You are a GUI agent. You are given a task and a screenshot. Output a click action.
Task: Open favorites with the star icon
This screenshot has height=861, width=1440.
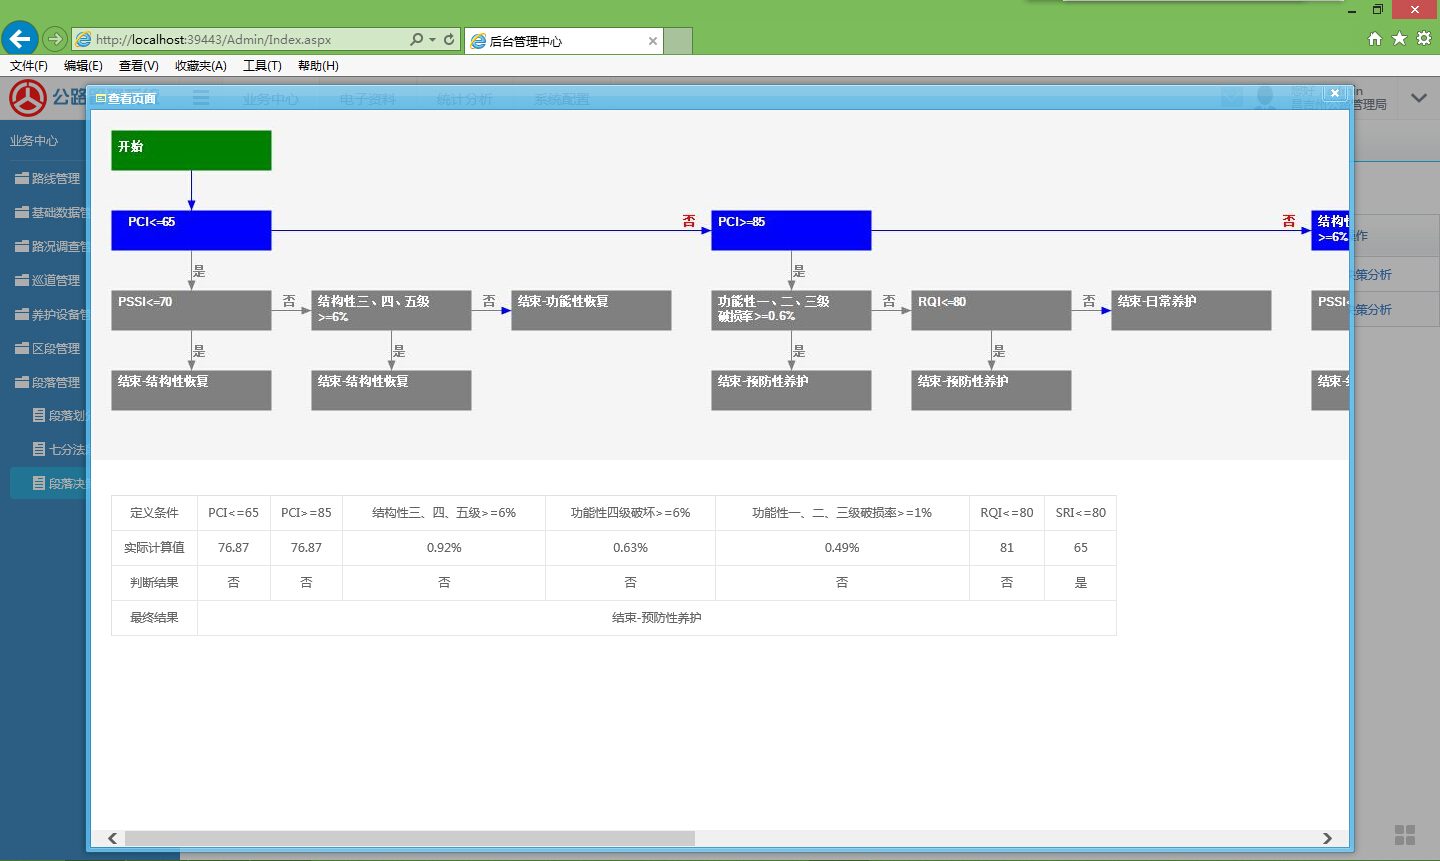(x=1399, y=38)
